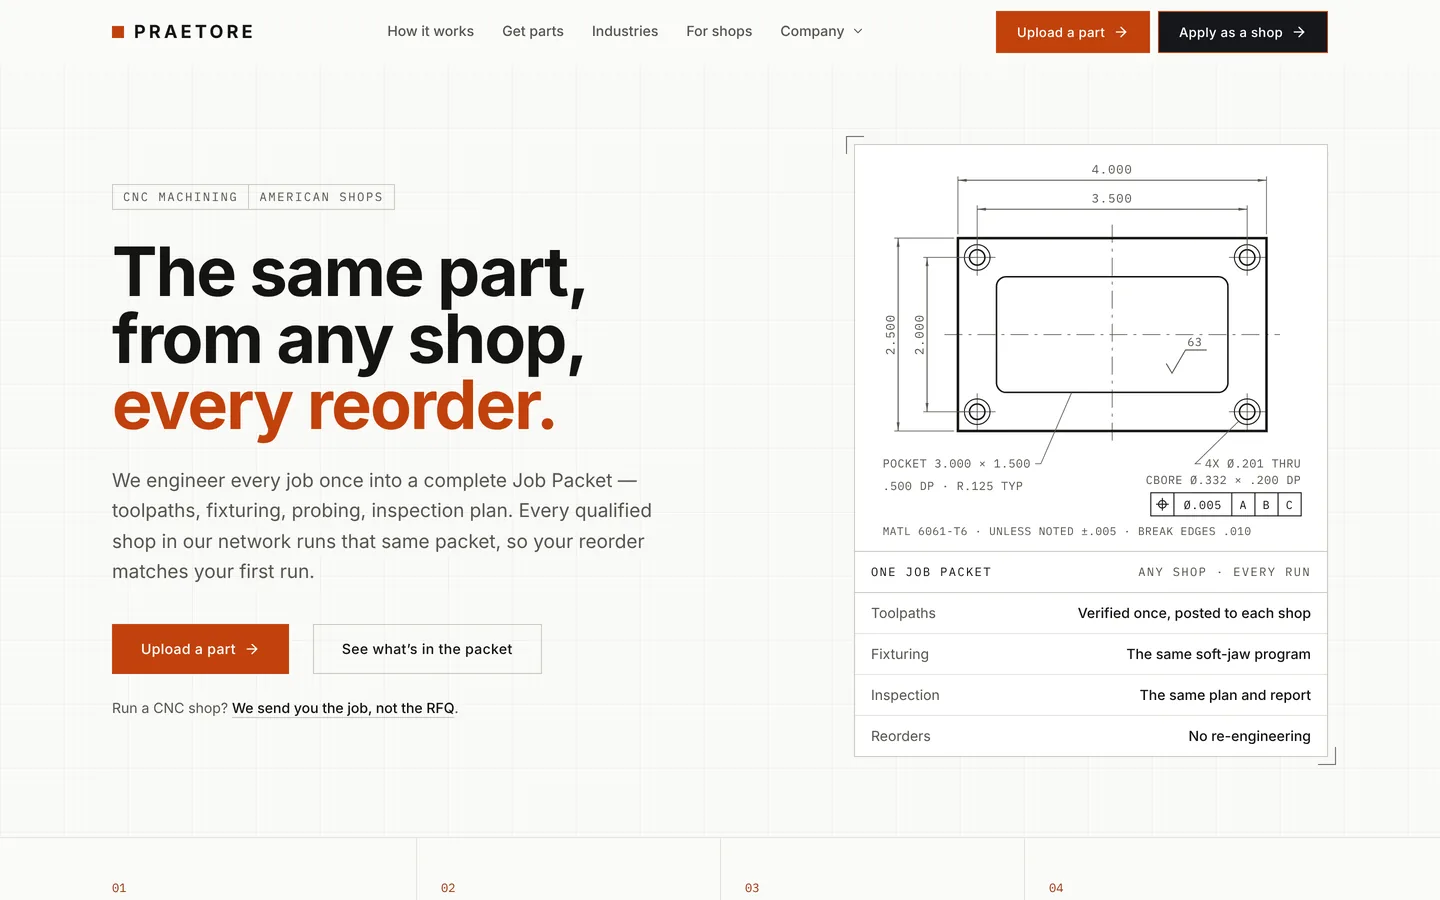Click the part drawing illustration
1440x900 pixels.
pyautogui.click(x=1091, y=348)
